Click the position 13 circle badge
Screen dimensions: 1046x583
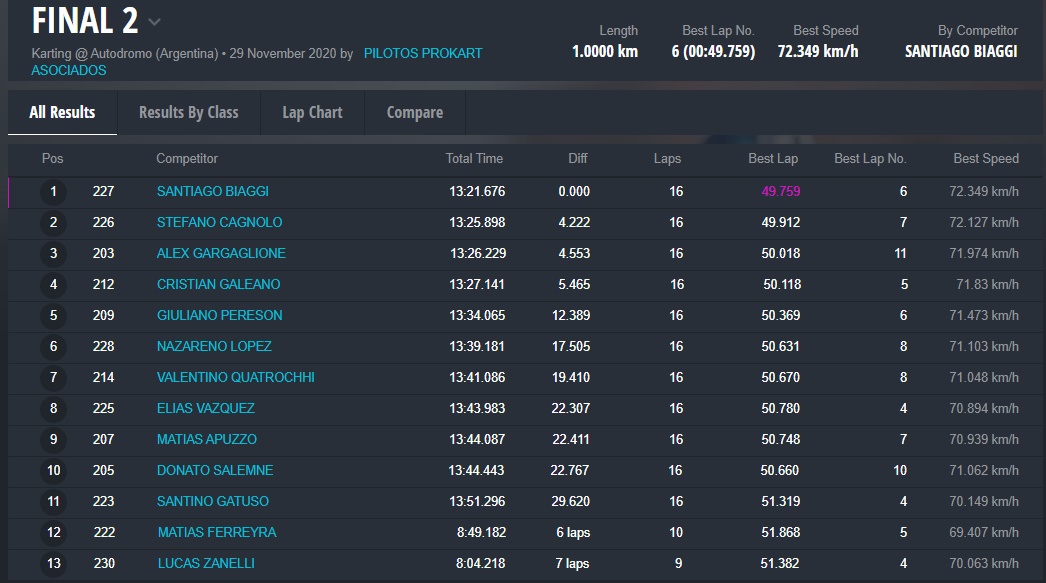coord(53,564)
